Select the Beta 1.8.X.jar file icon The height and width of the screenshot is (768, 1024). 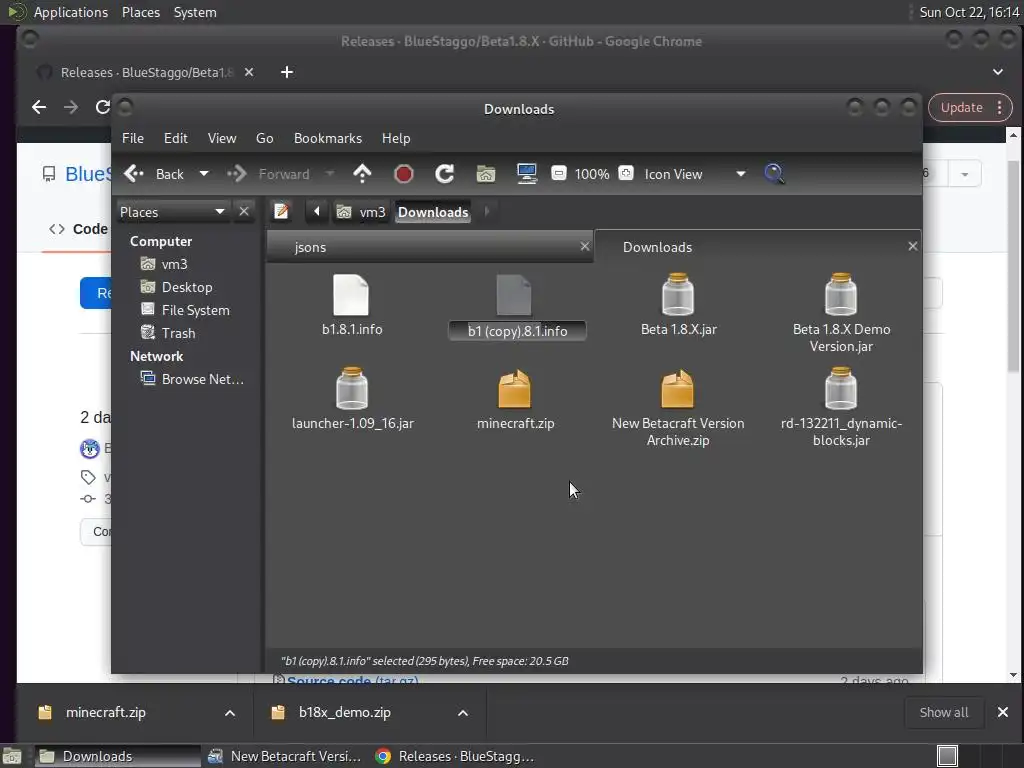point(677,295)
